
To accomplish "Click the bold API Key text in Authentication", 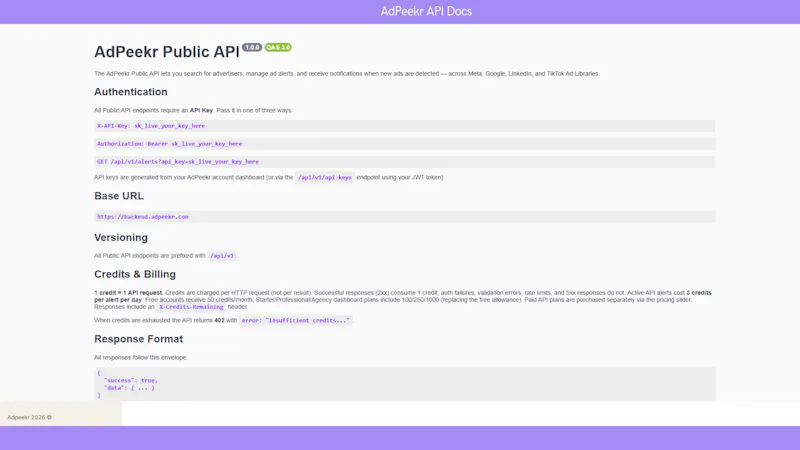I will pos(201,110).
